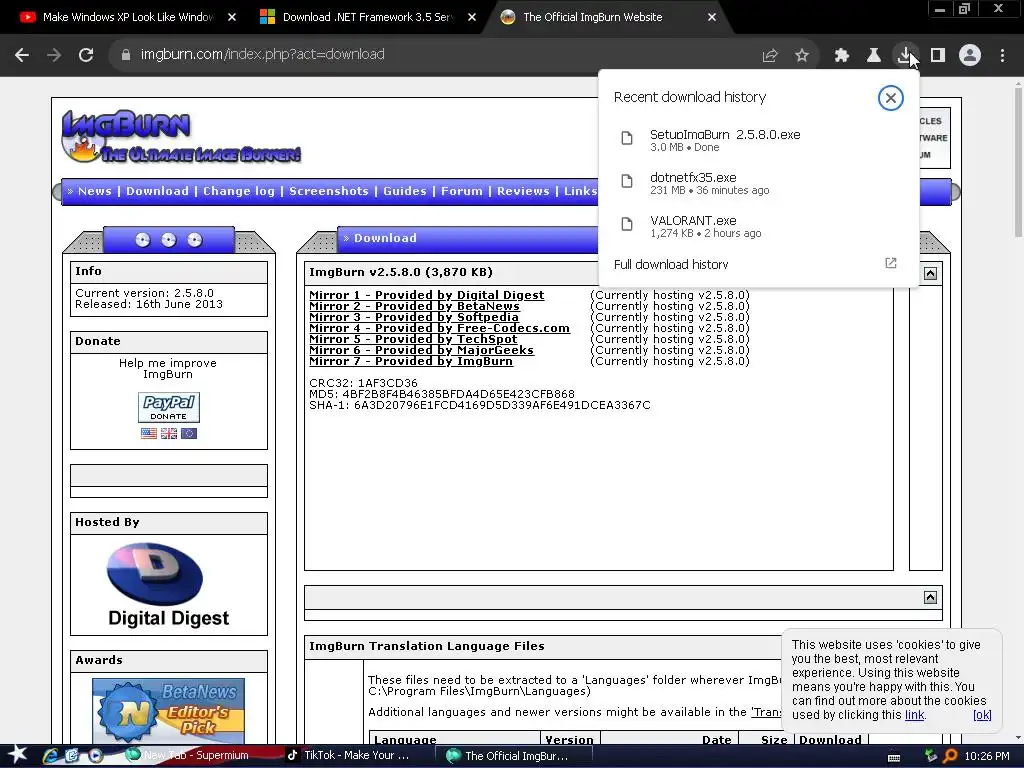Viewport: 1024px width, 768px height.
Task: Close the Make Windows XP tab
Action: [232, 18]
